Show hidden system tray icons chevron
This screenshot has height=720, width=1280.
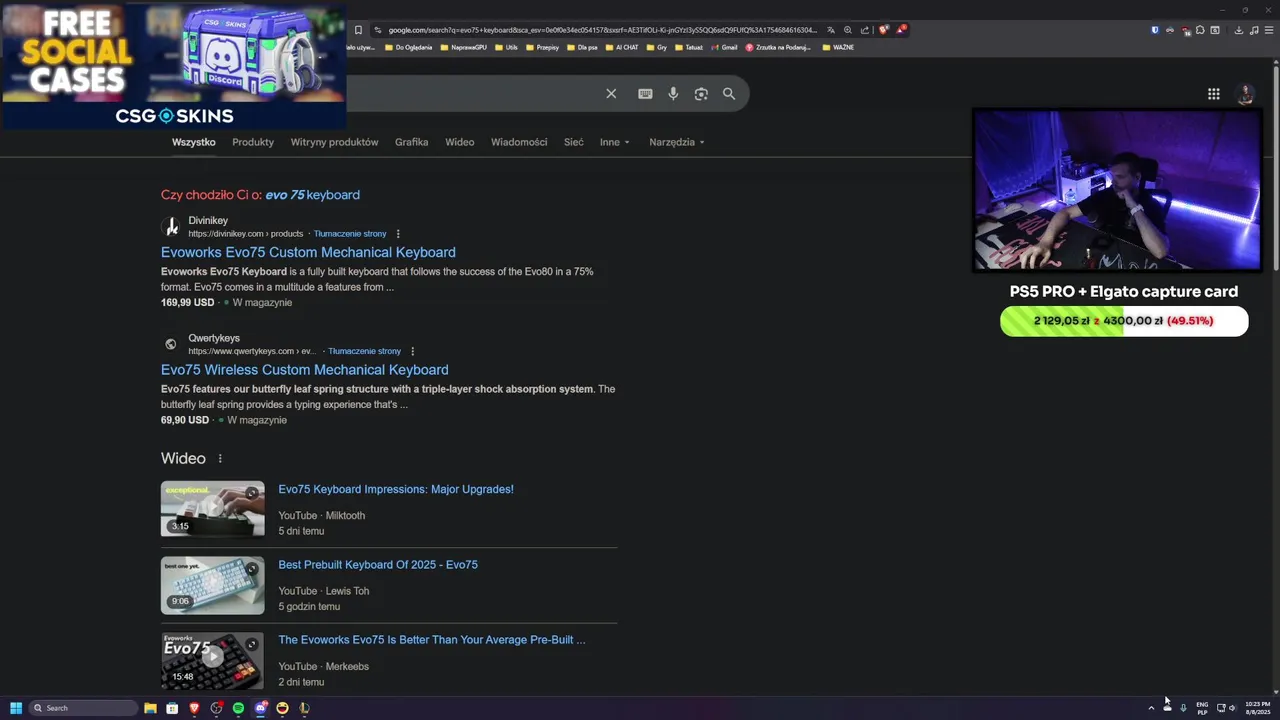pyautogui.click(x=1151, y=708)
